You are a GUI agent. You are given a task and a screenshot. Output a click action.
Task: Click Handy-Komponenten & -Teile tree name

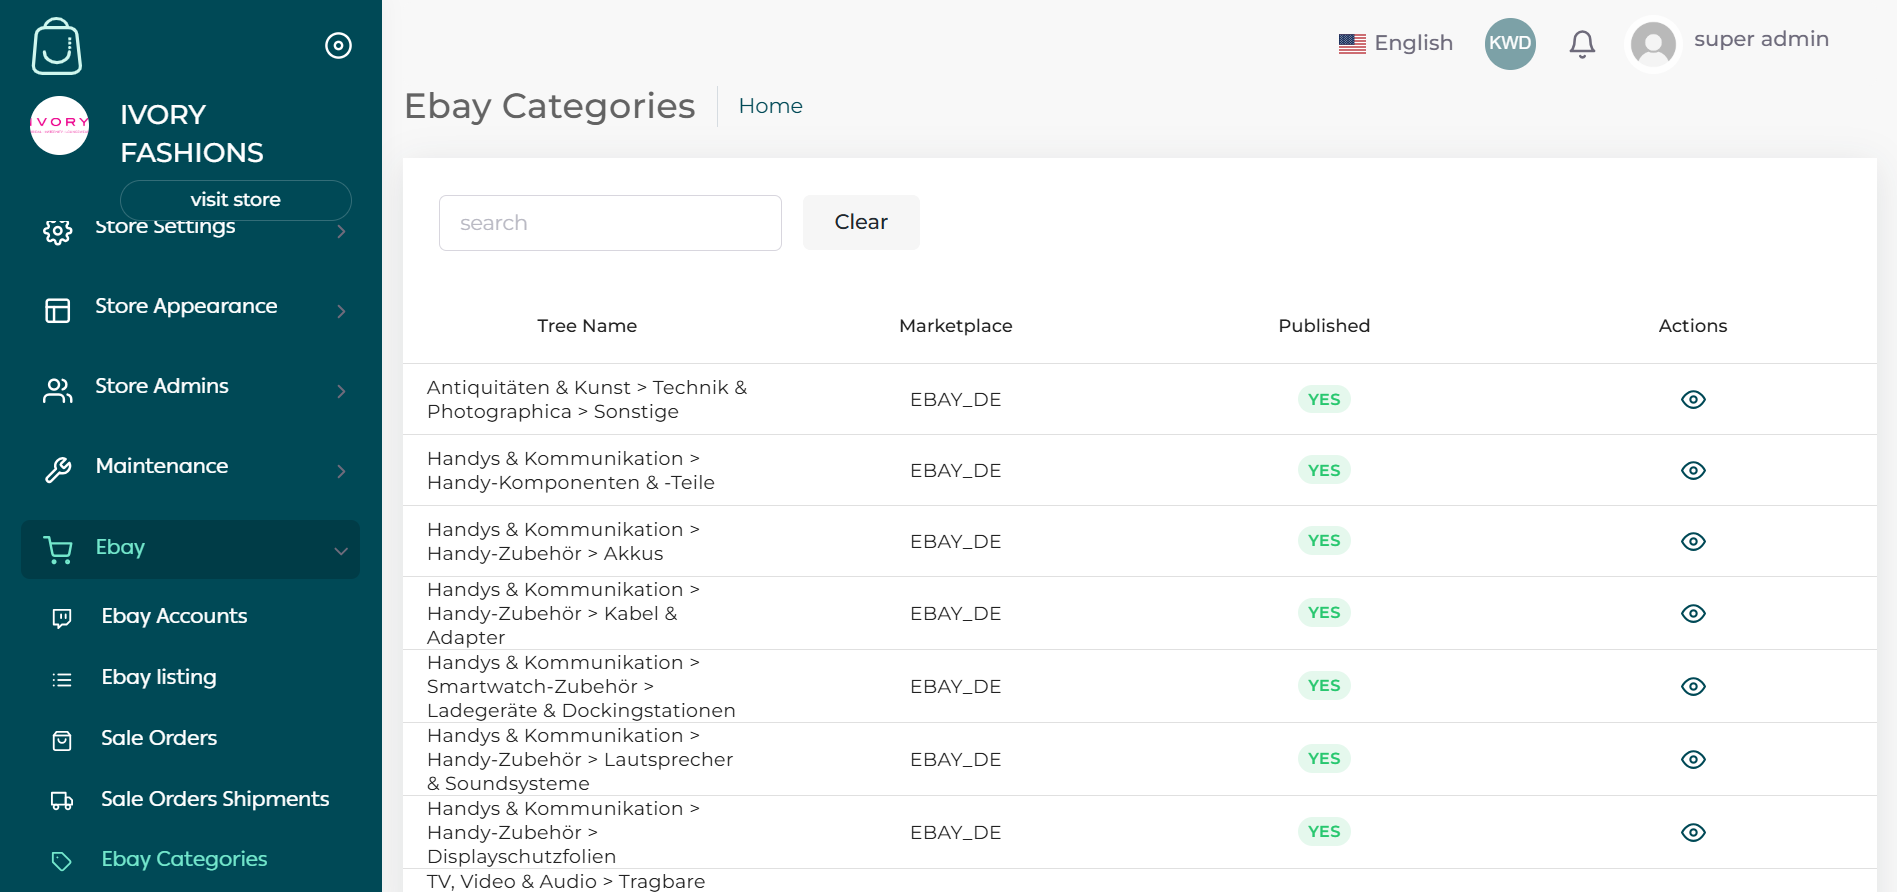point(571,471)
